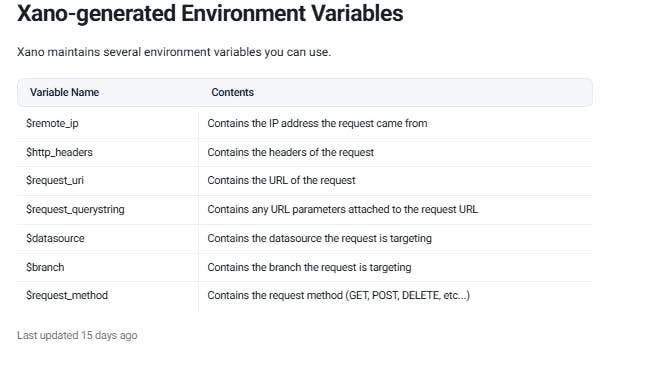
Task: Select the $request_querystring variable name
Action: [75, 209]
